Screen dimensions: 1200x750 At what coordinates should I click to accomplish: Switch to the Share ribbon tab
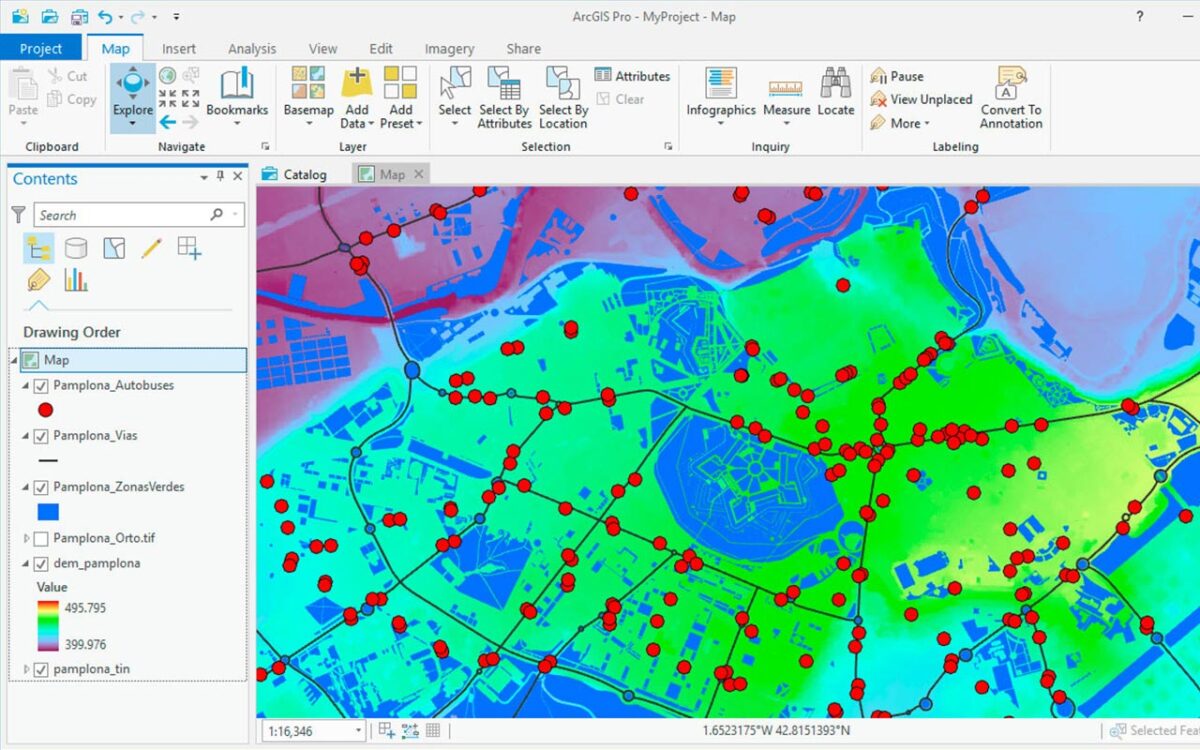(x=523, y=48)
